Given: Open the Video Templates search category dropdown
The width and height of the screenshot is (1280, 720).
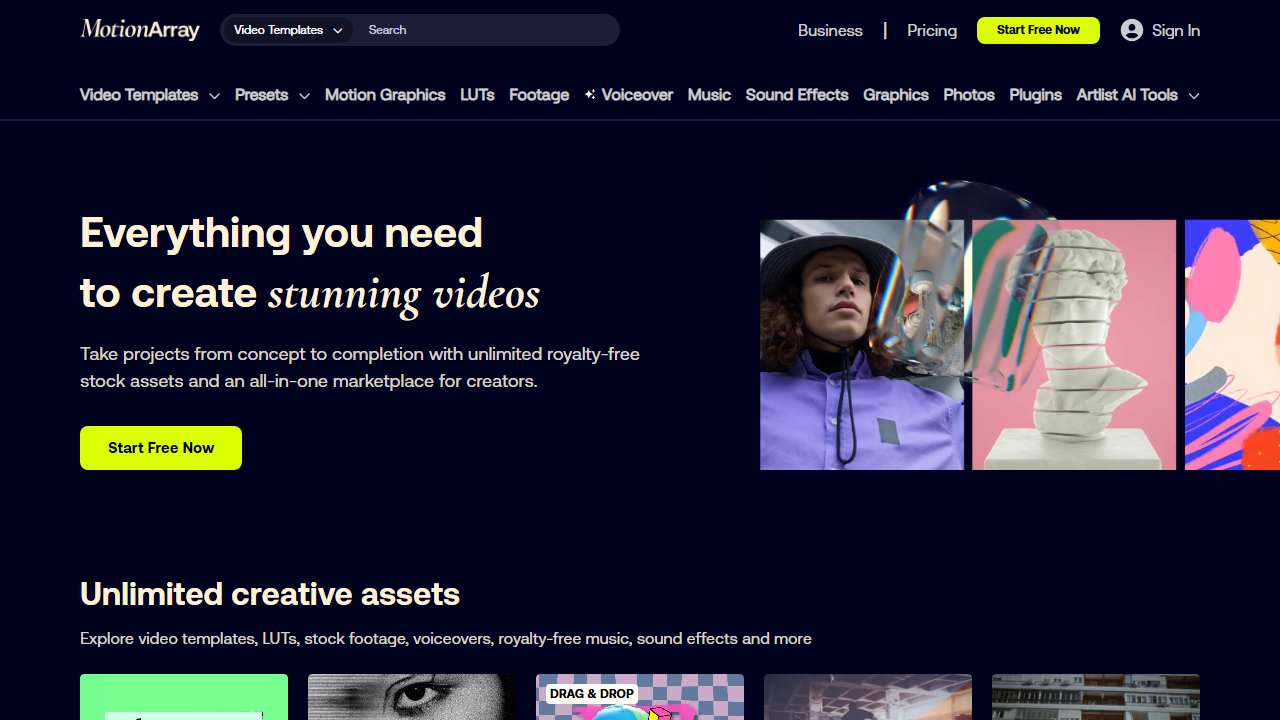Looking at the screenshot, I should 287,30.
